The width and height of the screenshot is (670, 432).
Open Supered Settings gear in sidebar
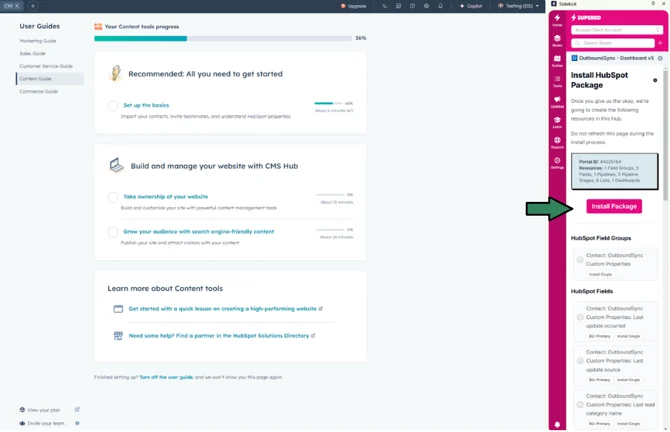tap(557, 162)
